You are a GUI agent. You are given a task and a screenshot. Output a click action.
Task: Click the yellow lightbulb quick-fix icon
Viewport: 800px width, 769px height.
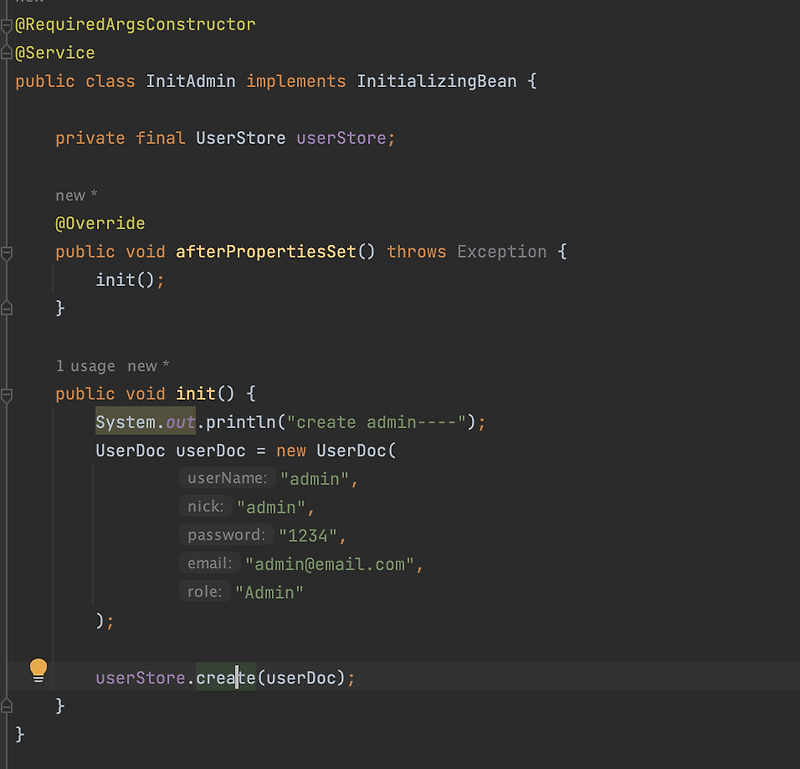[38, 670]
